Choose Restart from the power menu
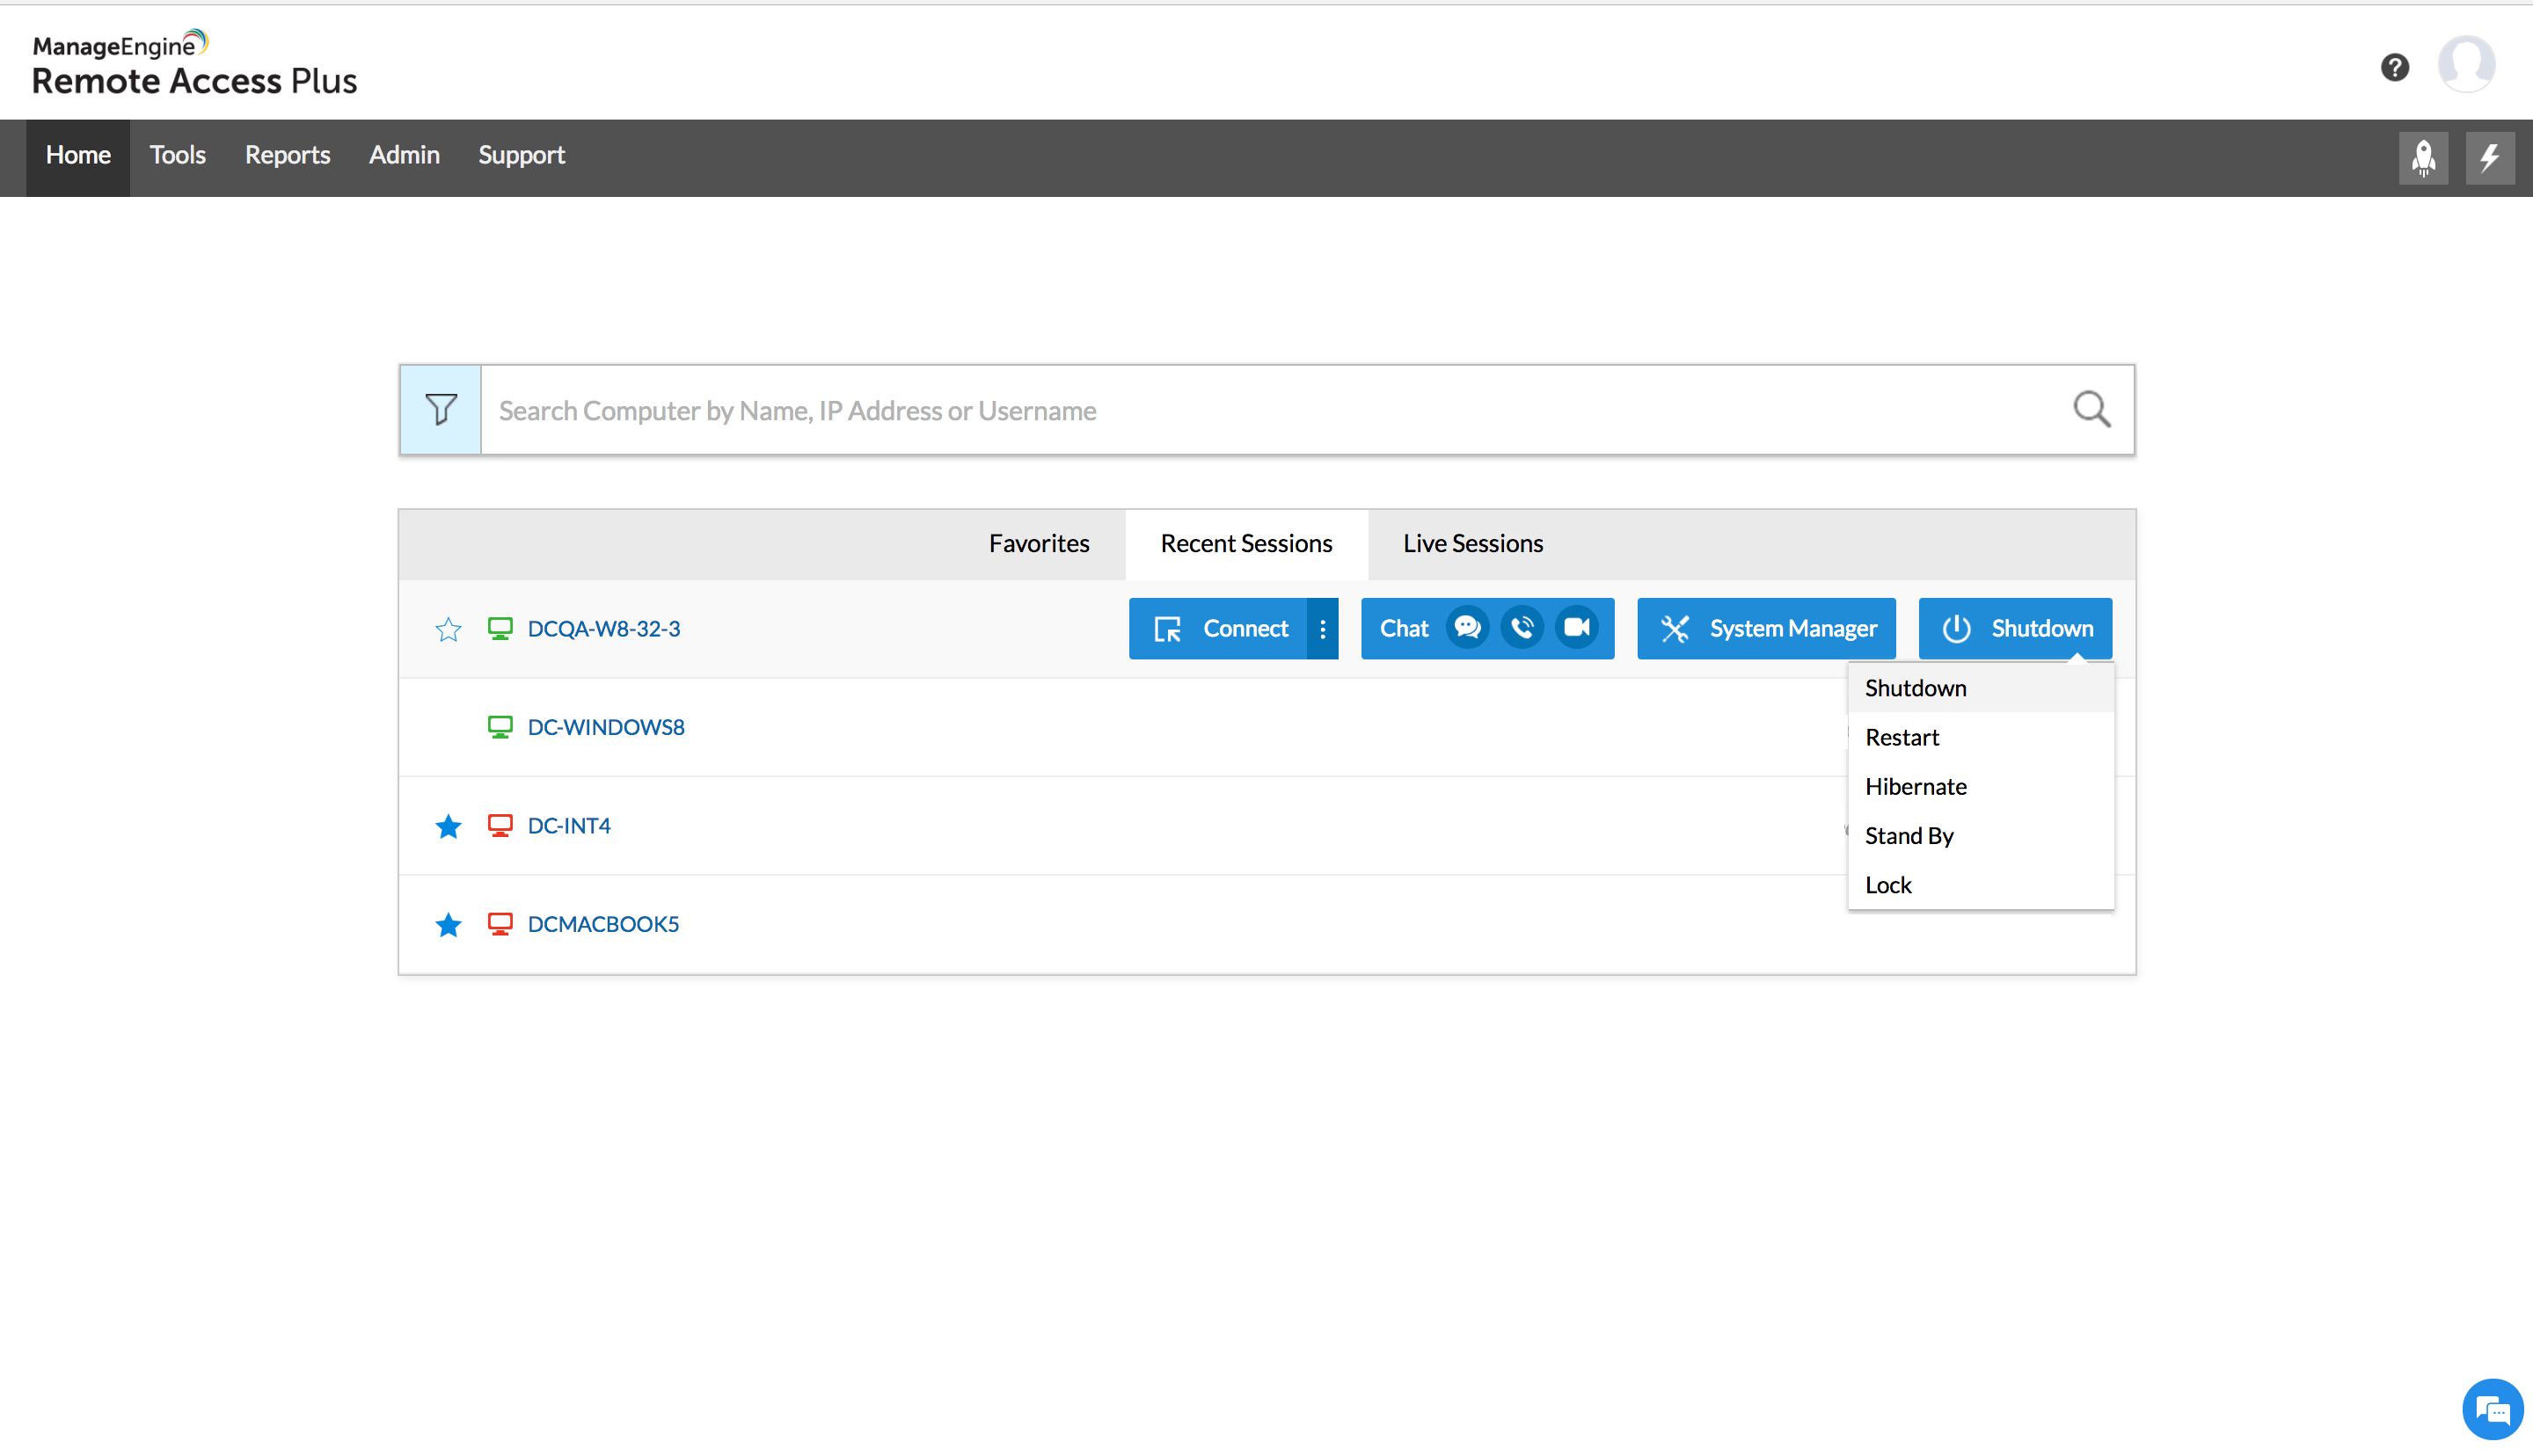 (x=1902, y=737)
